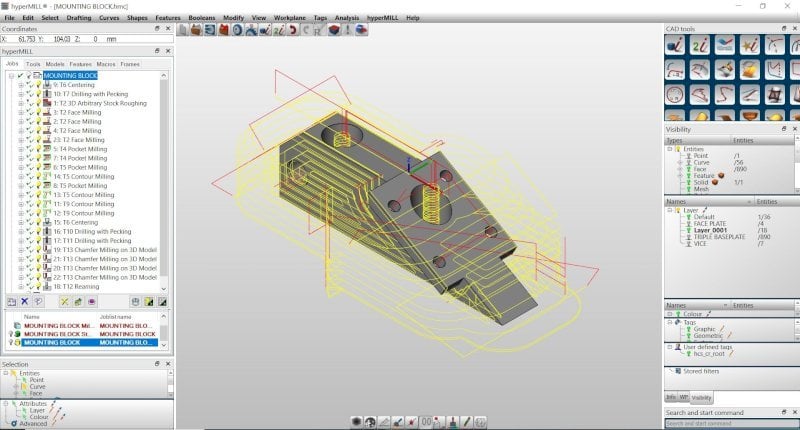Click the orange color dot next to Solid
The image size is (800, 430).
click(715, 183)
